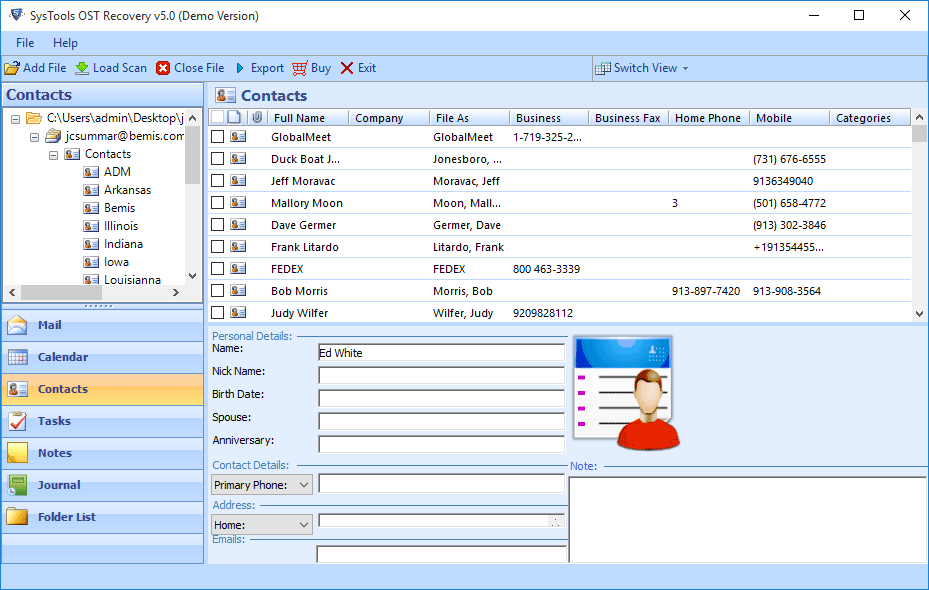929x590 pixels.
Task: Open the Help menu
Action: [x=65, y=43]
